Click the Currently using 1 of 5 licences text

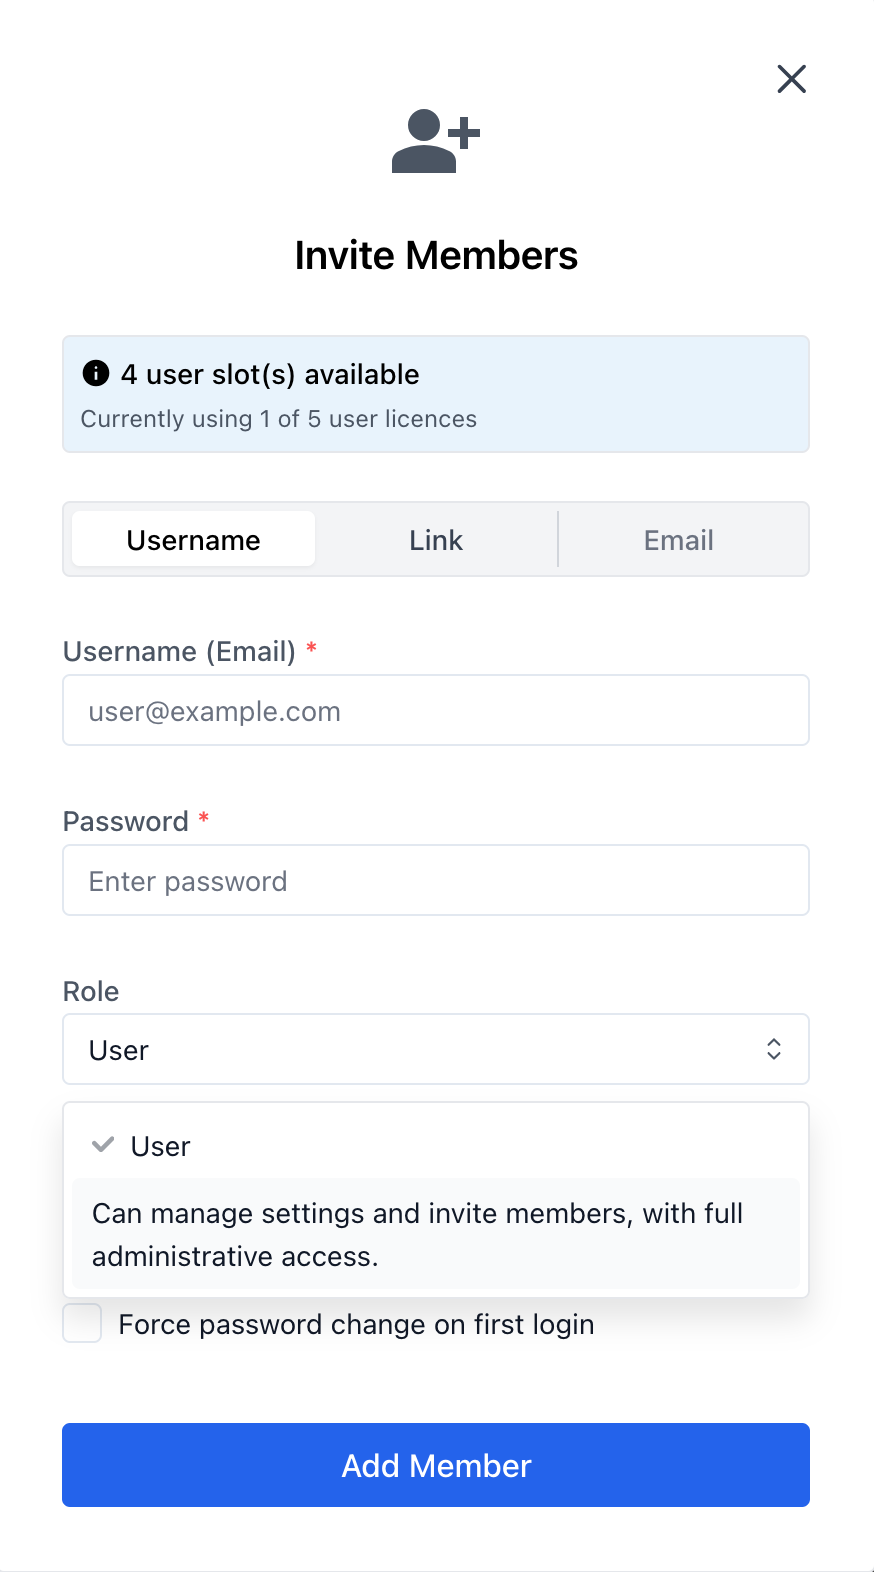277,419
